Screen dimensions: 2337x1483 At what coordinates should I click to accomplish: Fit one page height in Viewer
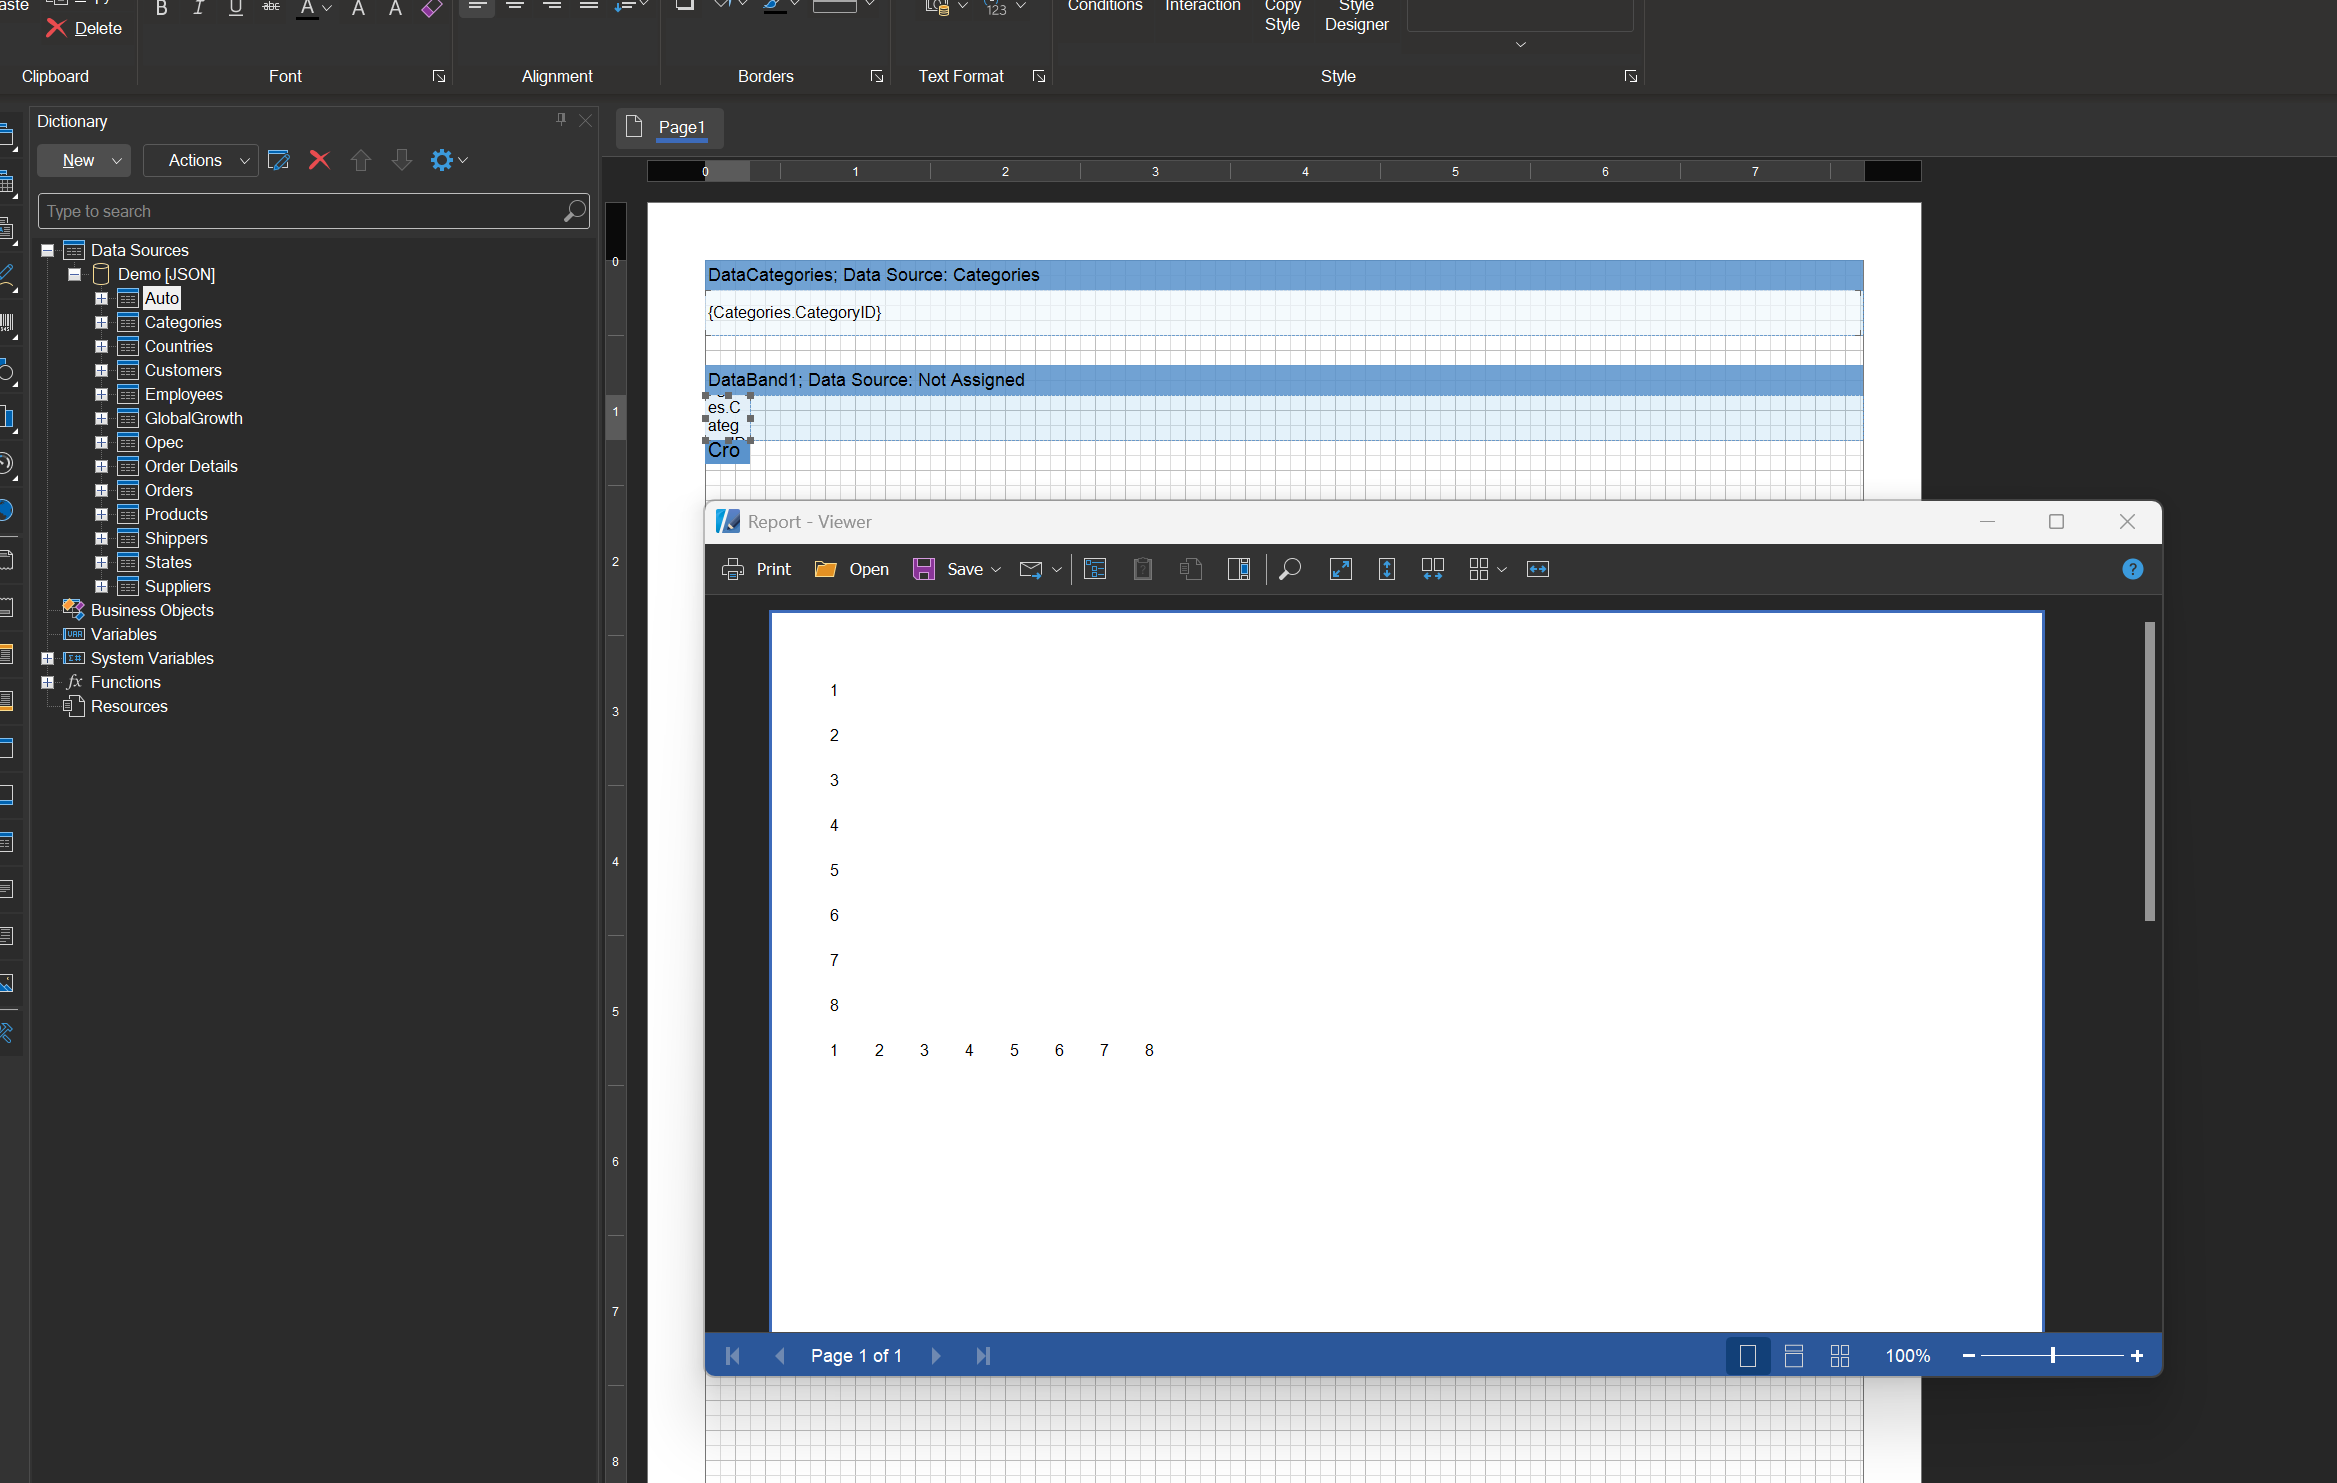click(x=1387, y=569)
